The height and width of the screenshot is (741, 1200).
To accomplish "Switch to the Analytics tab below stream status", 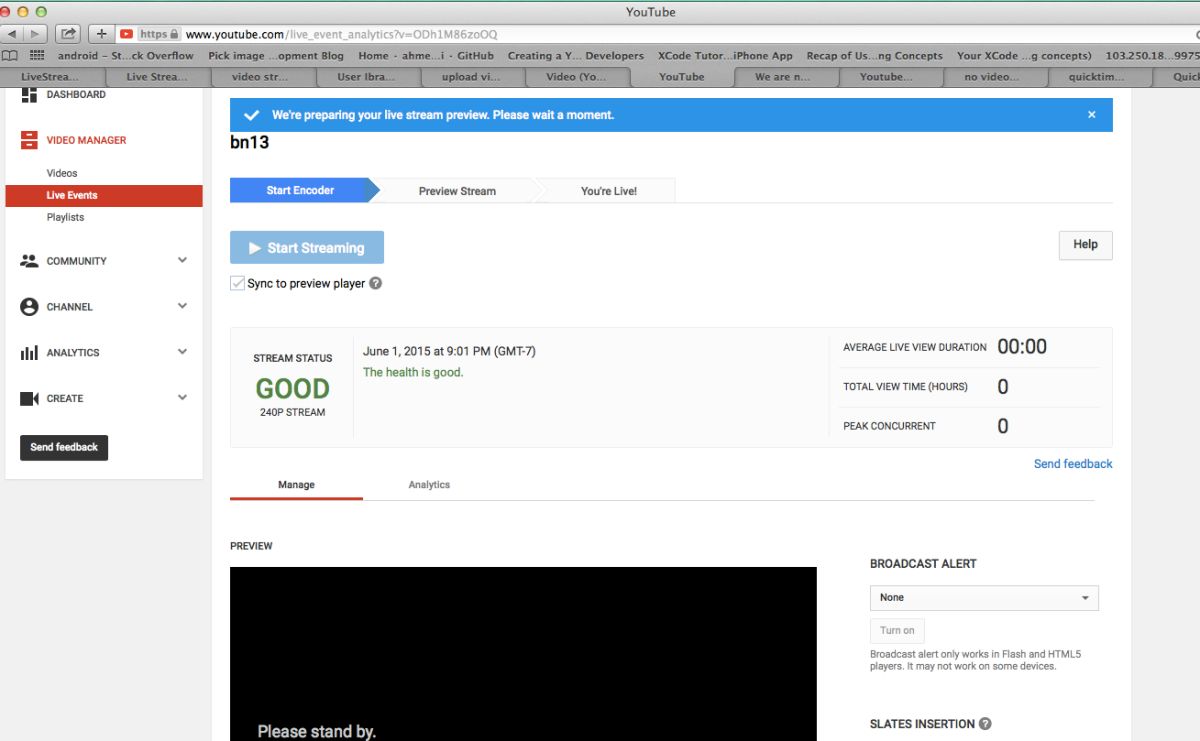I will pos(429,485).
